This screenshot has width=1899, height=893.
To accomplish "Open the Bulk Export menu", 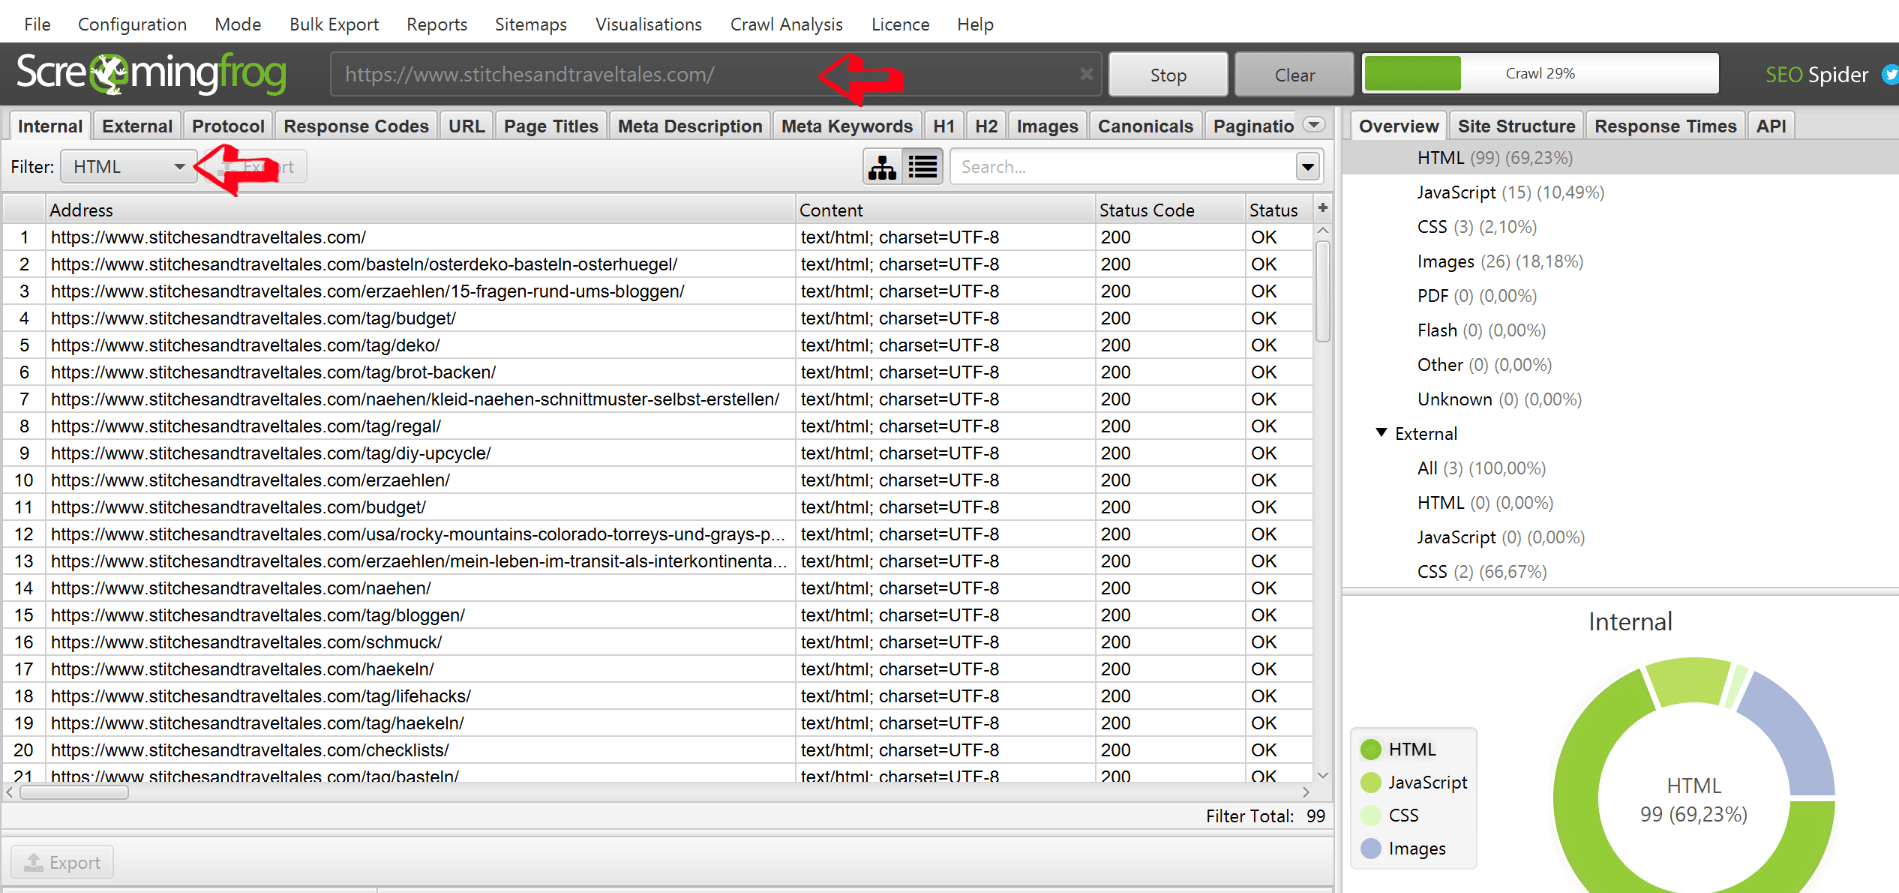I will click(334, 24).
